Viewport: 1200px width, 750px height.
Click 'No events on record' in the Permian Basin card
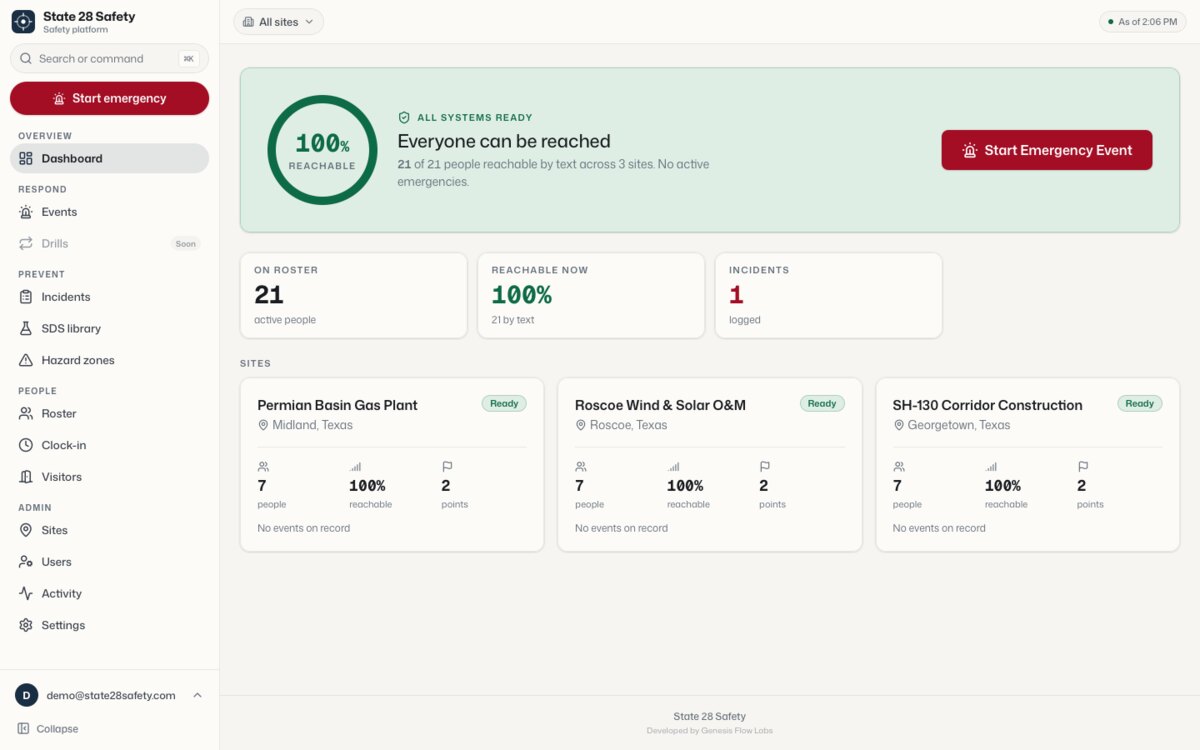click(304, 528)
